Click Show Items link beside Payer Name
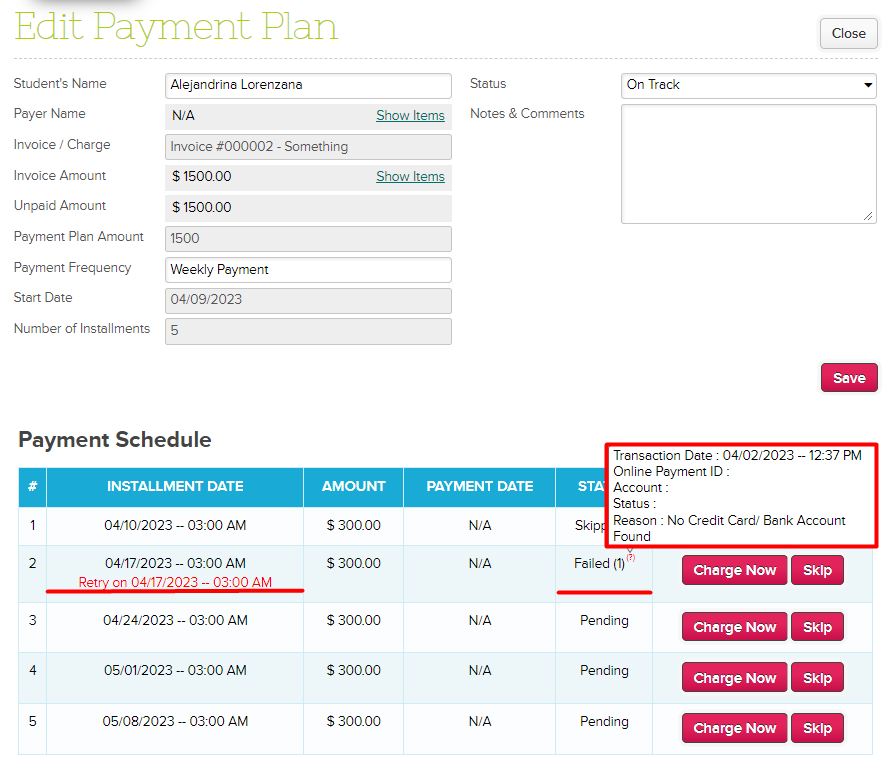Screen dimensions: 893x768 410,116
